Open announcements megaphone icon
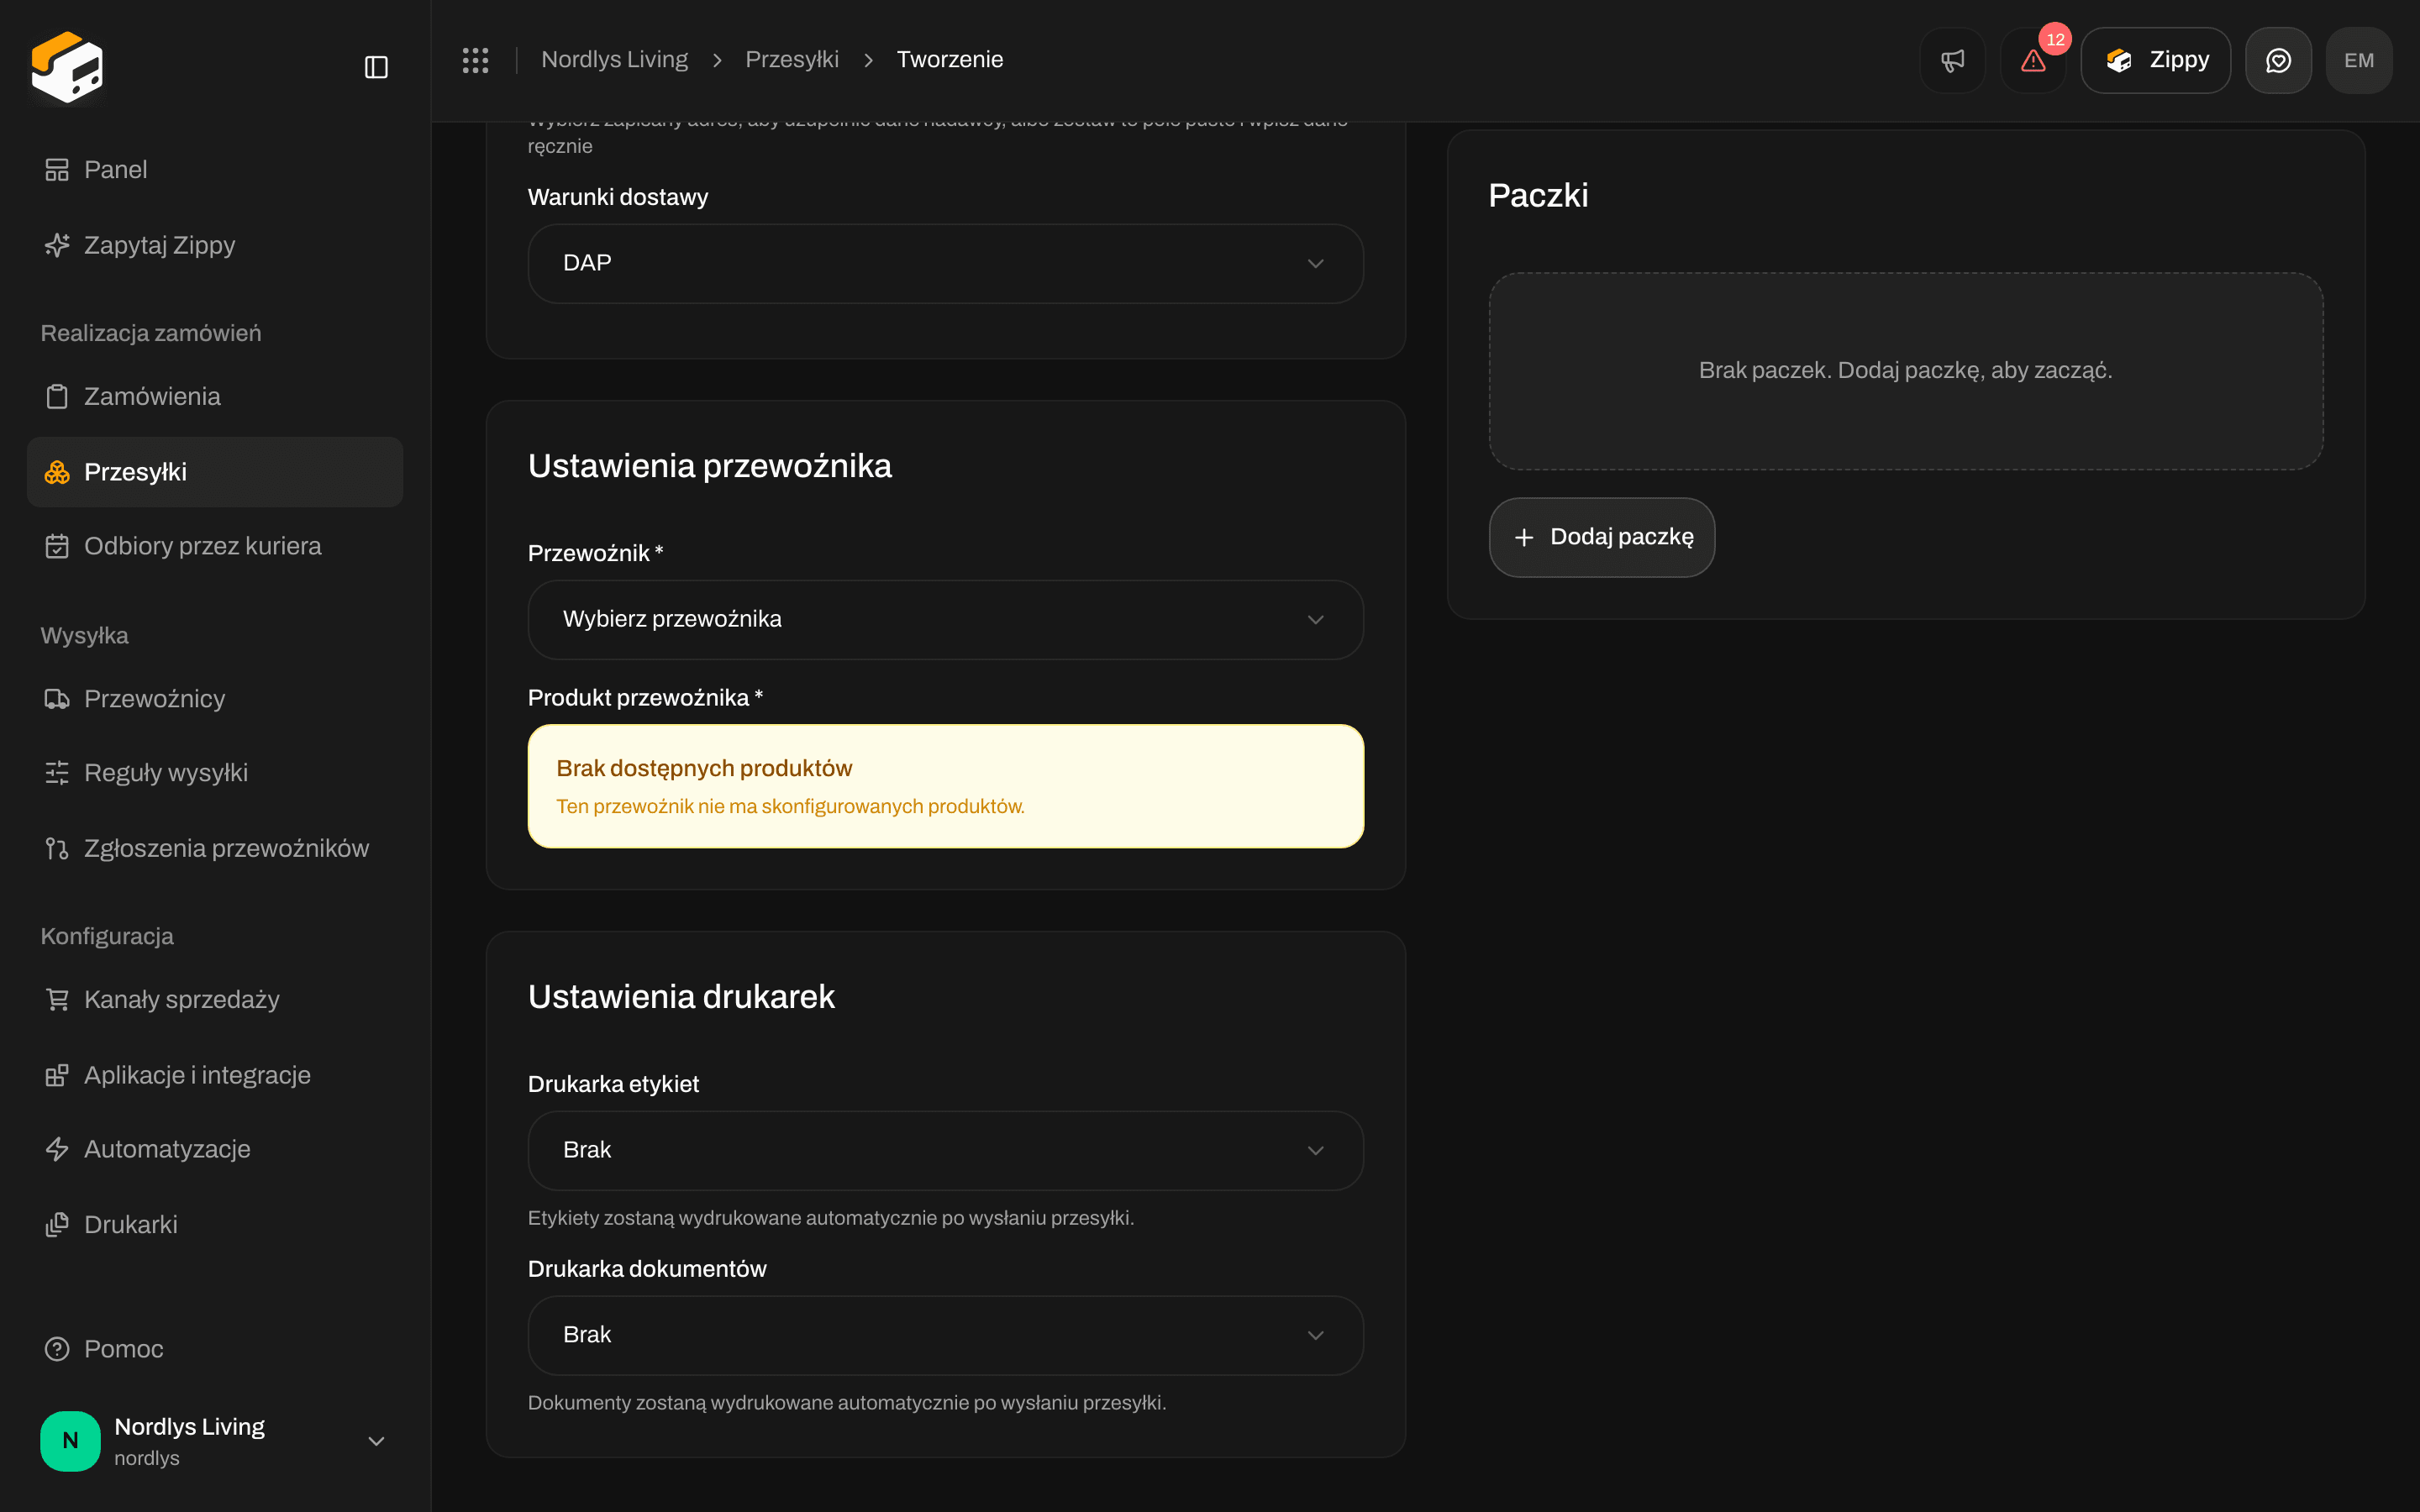Viewport: 2420px width, 1512px height. click(1952, 60)
